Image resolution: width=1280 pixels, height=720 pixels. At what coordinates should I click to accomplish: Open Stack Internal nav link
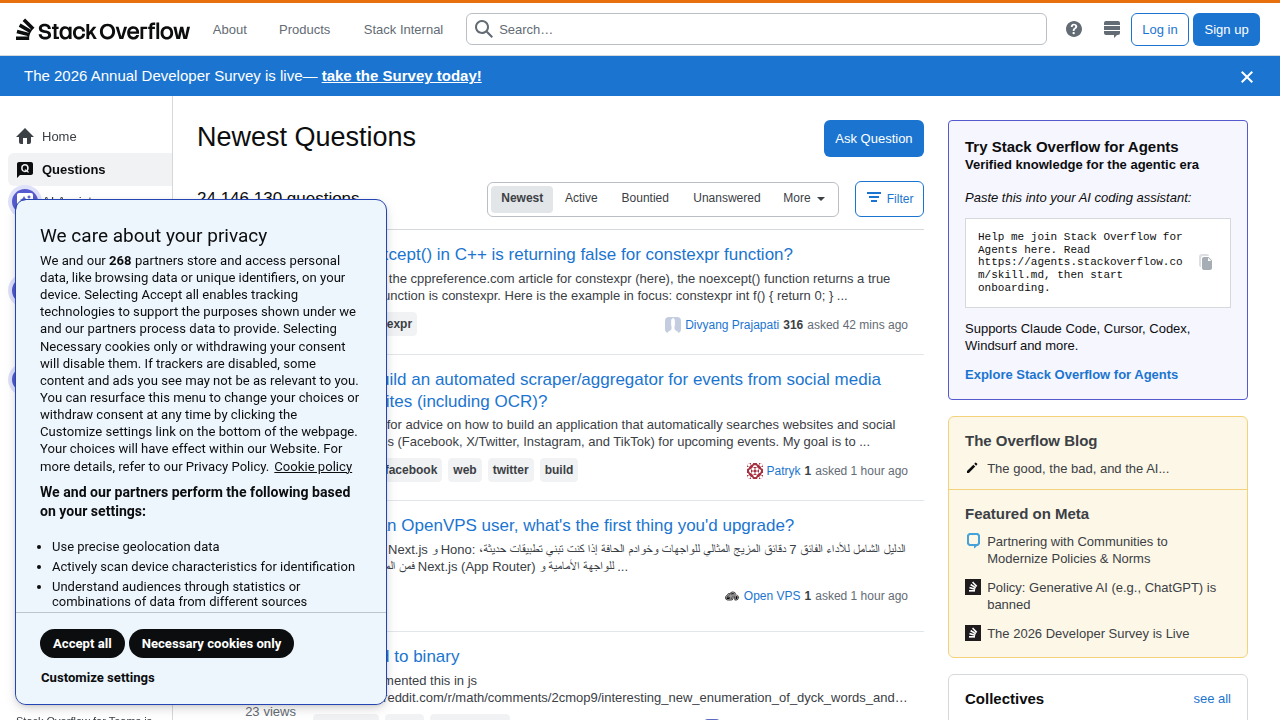pos(403,30)
